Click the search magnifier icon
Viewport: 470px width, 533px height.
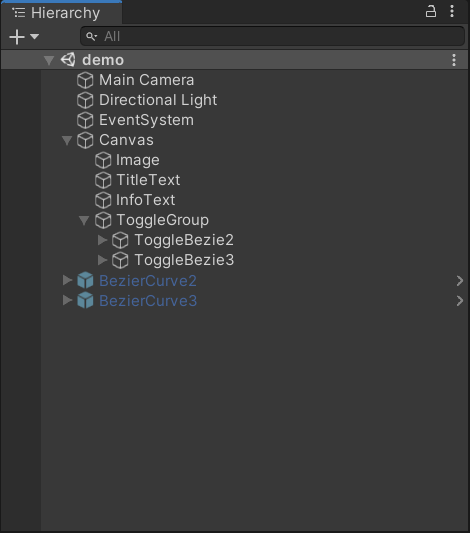(91, 36)
